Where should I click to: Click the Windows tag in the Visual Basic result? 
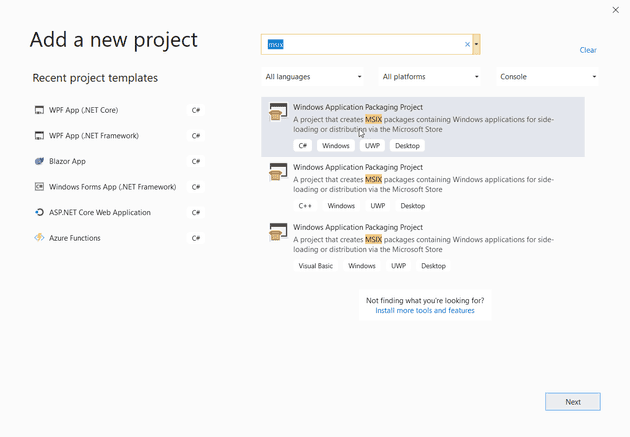click(x=362, y=266)
